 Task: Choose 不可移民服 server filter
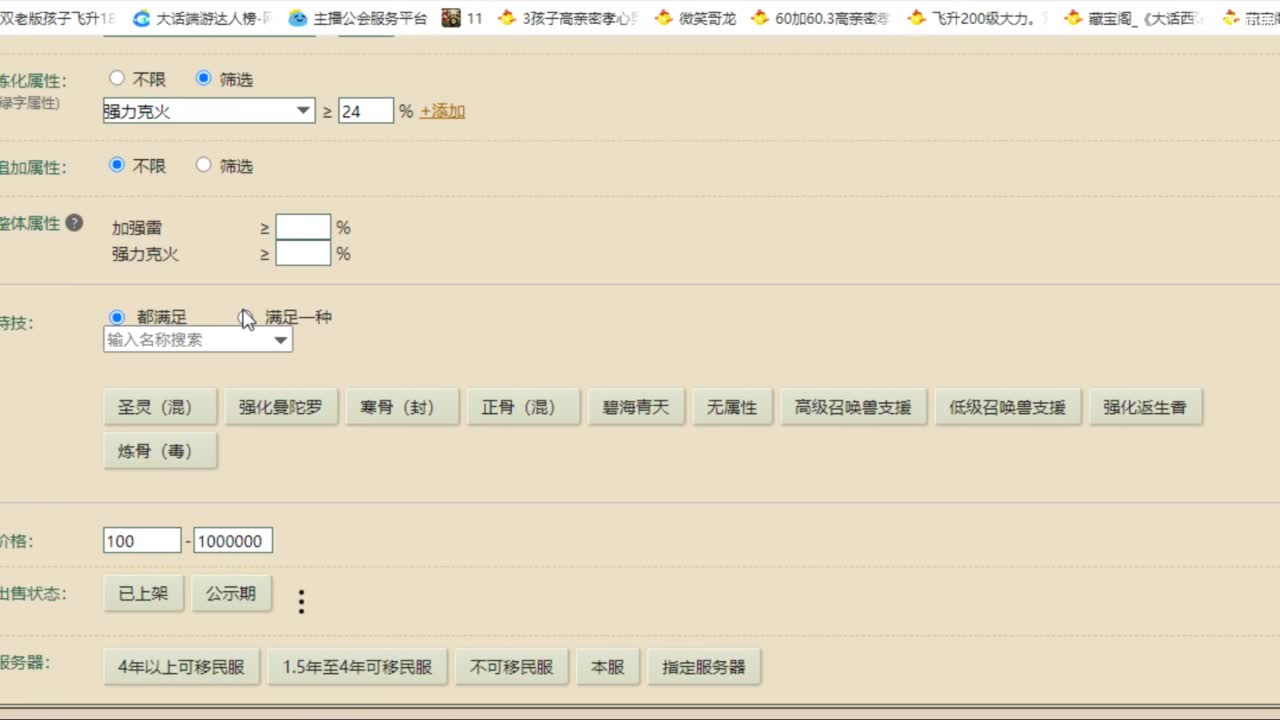point(512,667)
